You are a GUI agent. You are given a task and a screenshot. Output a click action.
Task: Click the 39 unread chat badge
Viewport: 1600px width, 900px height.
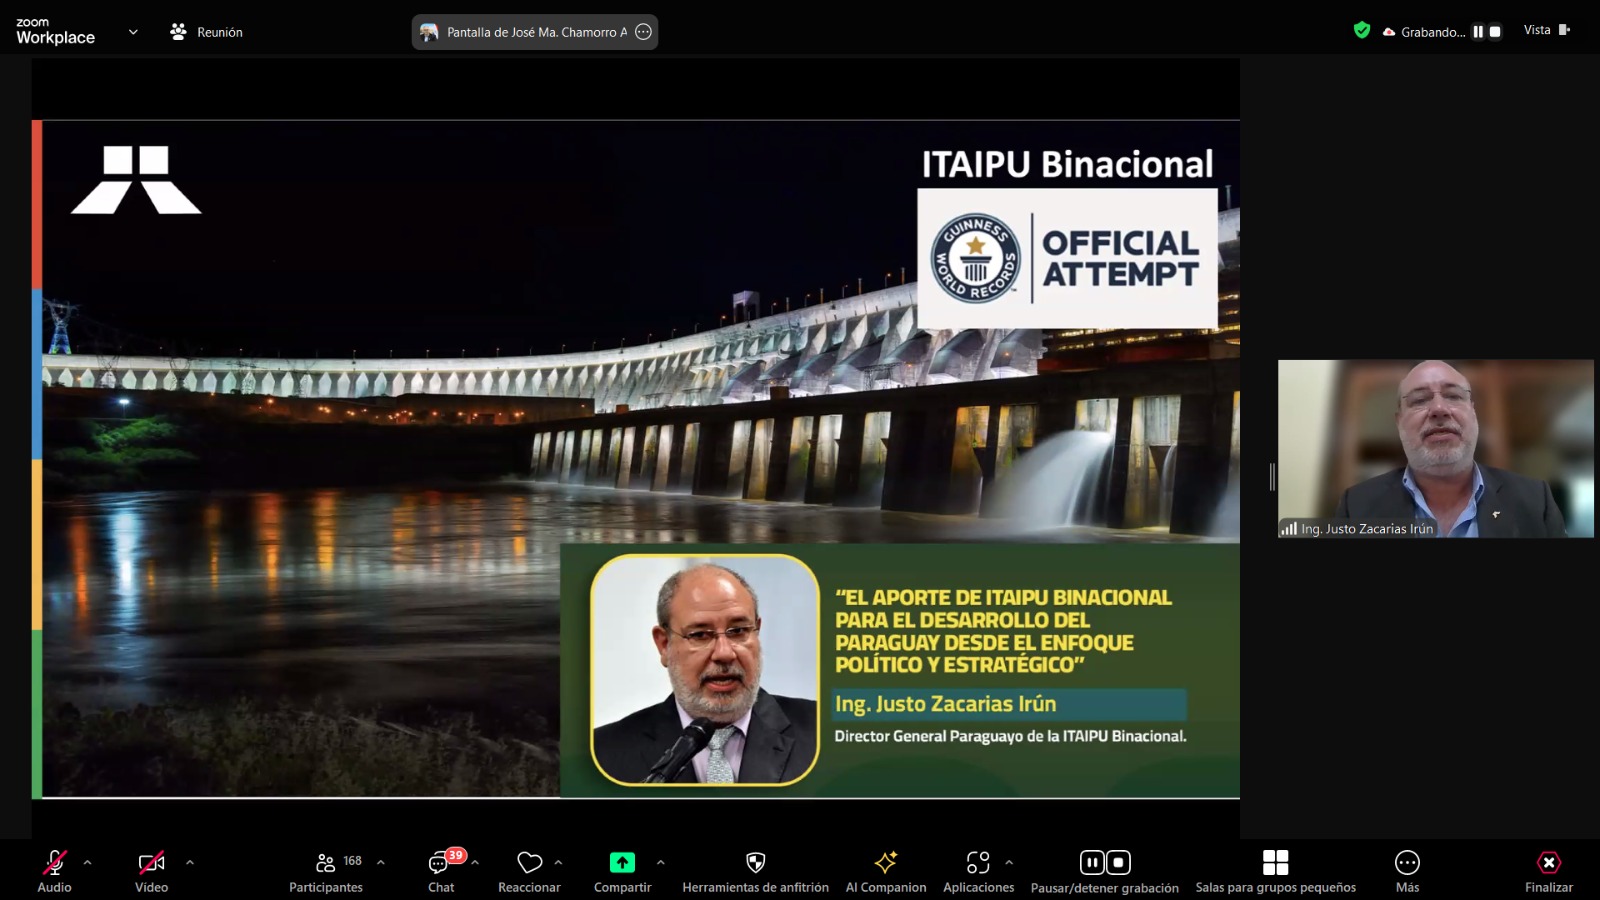point(456,855)
